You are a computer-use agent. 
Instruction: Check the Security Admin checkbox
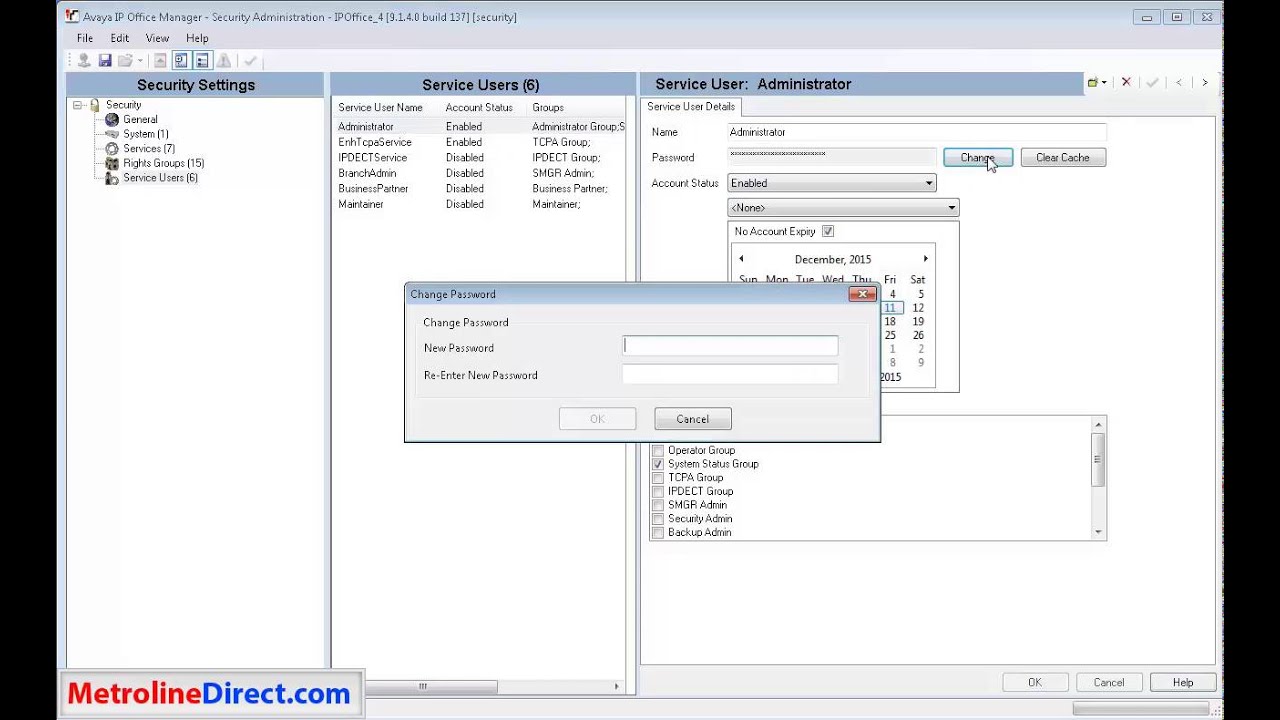(658, 519)
